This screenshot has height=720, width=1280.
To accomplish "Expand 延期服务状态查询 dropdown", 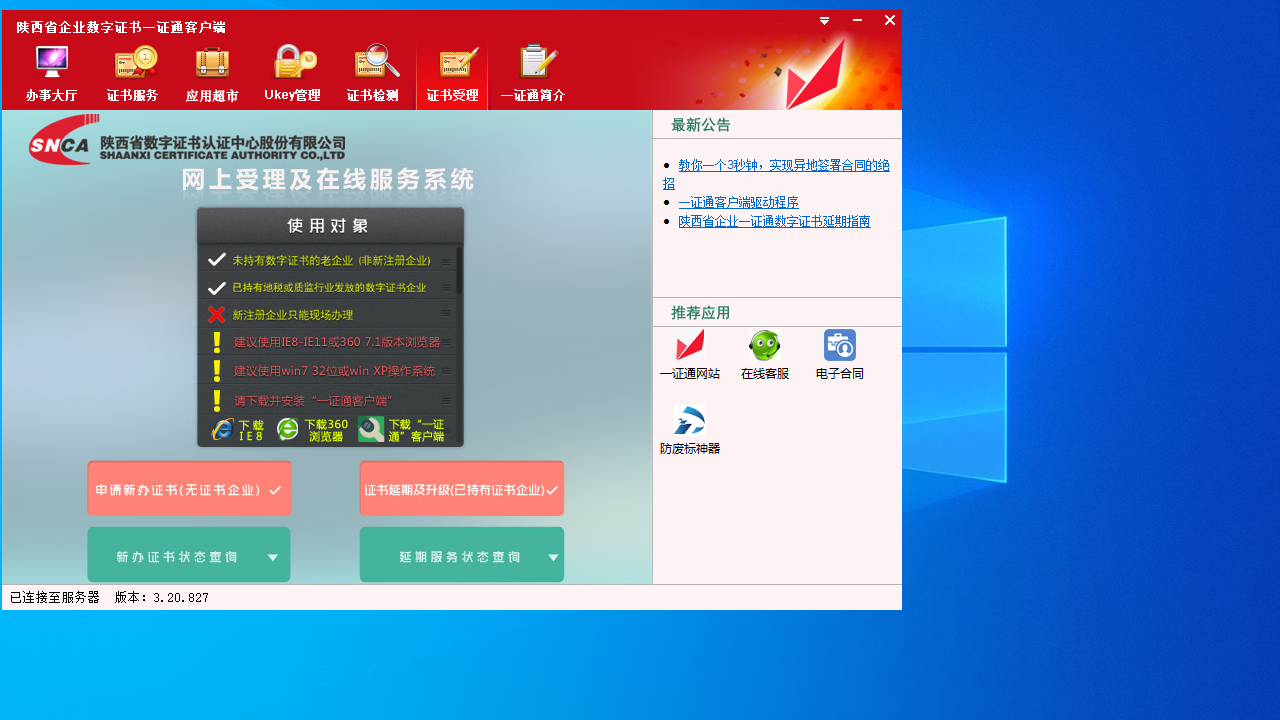I will point(461,554).
